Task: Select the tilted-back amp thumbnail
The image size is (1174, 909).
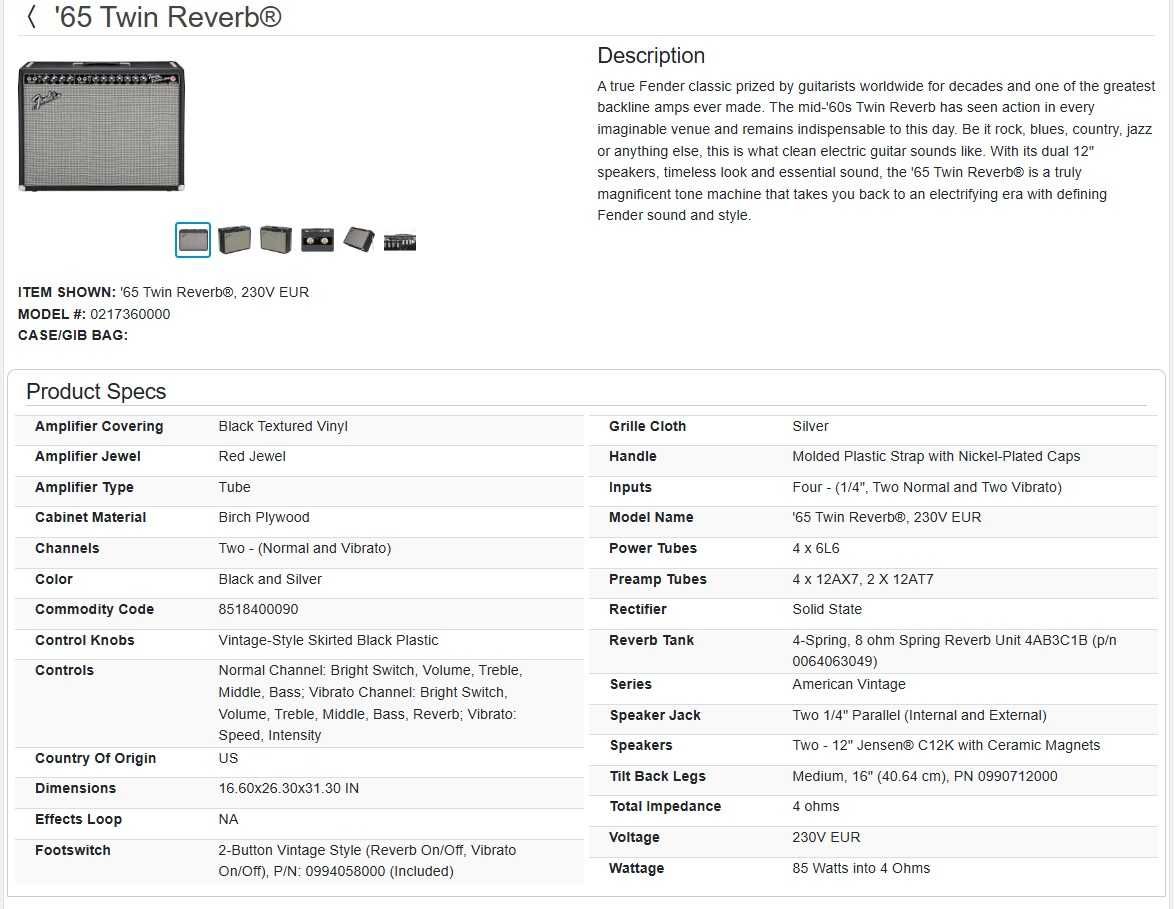Action: pyautogui.click(x=359, y=240)
